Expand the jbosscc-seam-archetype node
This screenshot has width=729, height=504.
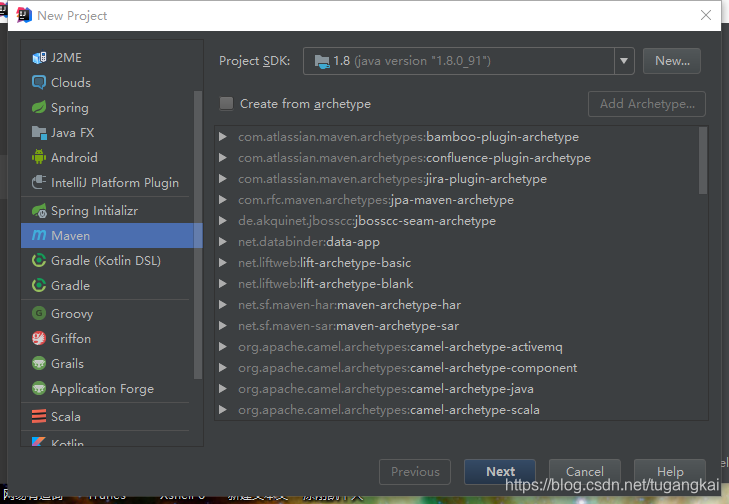(223, 220)
